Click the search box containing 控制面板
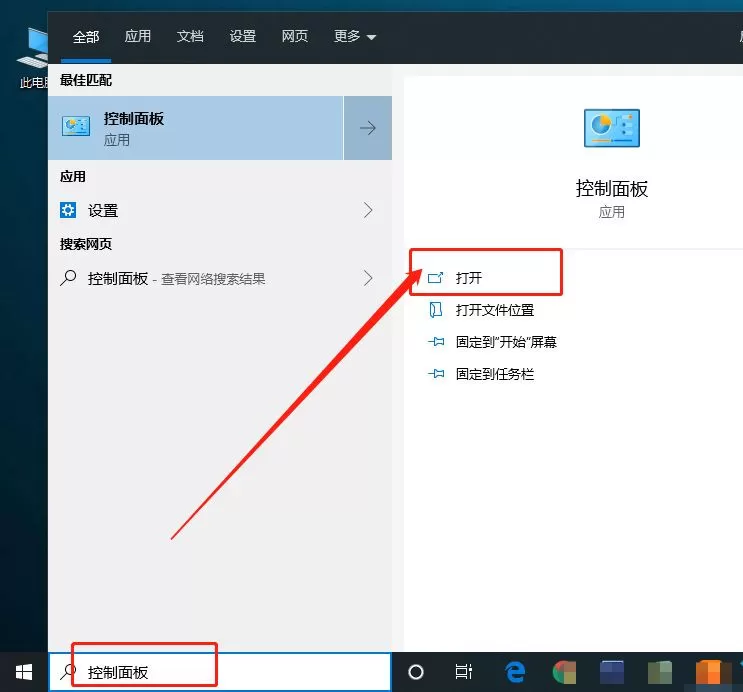 (220, 672)
